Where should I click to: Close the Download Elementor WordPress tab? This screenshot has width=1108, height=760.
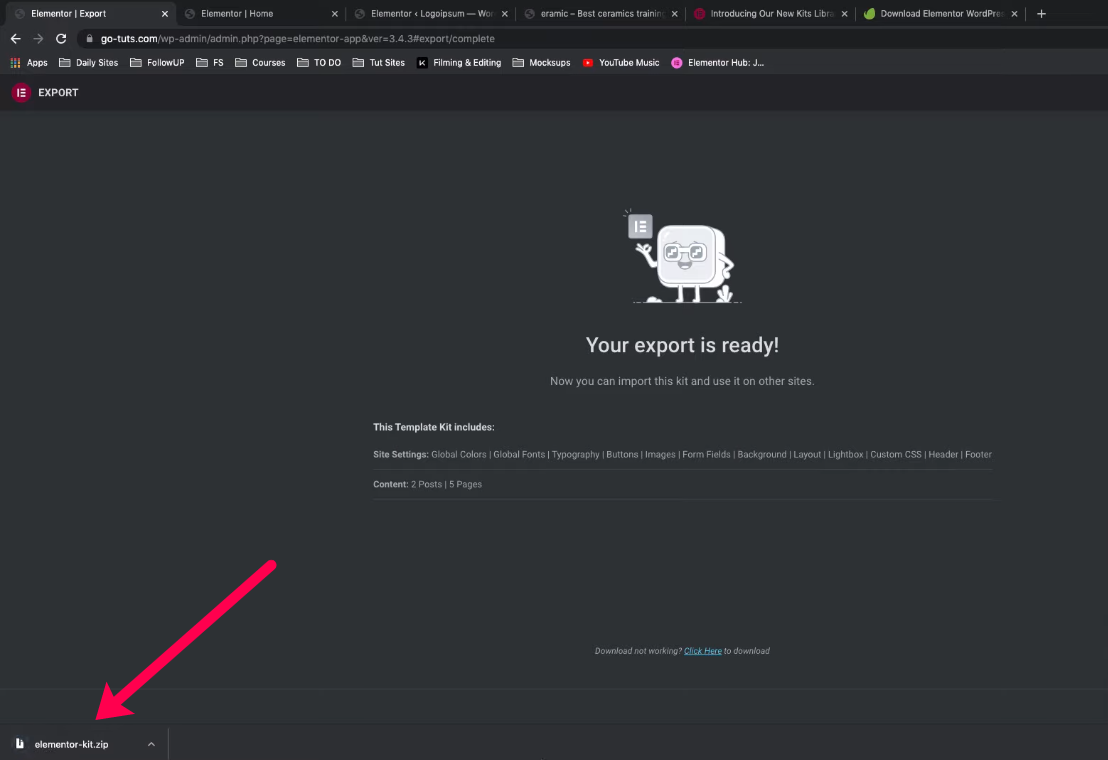(x=1015, y=13)
